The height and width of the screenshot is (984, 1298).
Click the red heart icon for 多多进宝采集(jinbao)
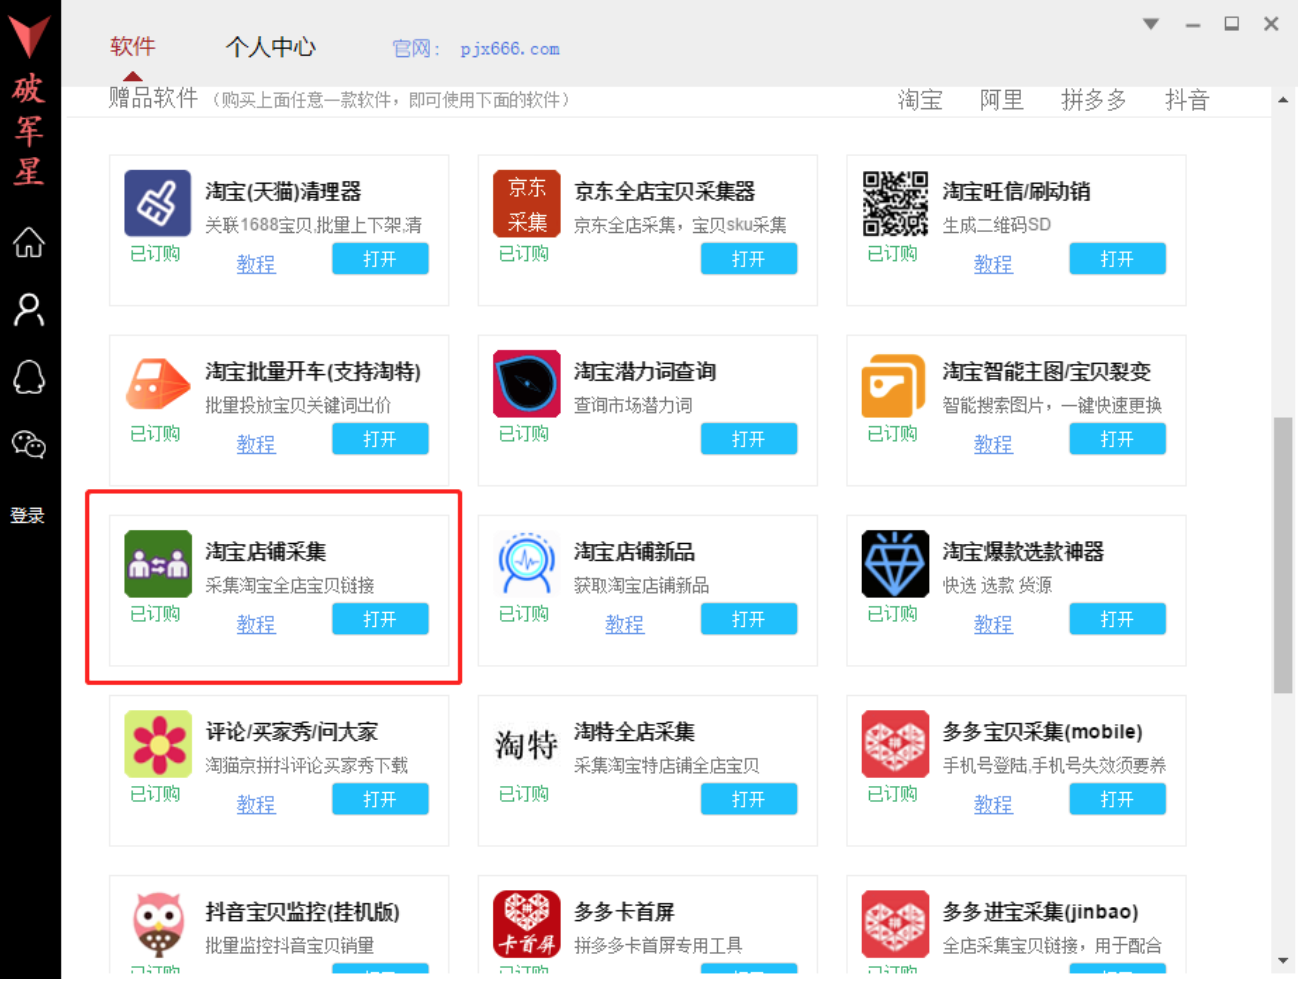895,923
